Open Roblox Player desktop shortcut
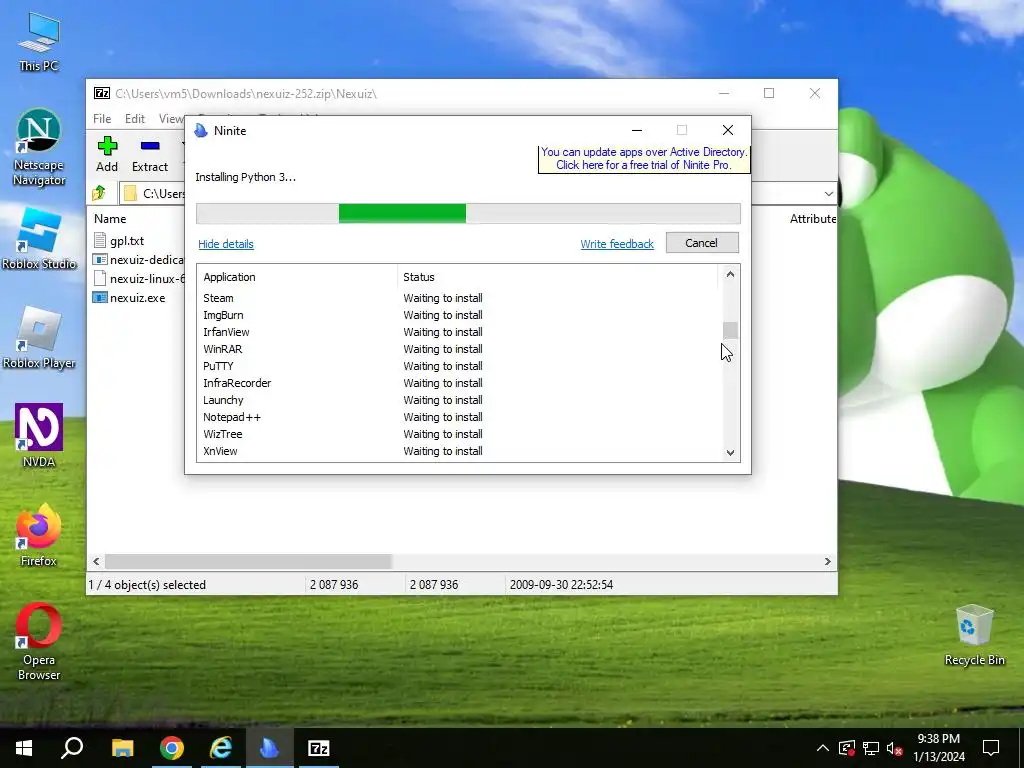Screen dimensions: 1024x768 [39, 338]
